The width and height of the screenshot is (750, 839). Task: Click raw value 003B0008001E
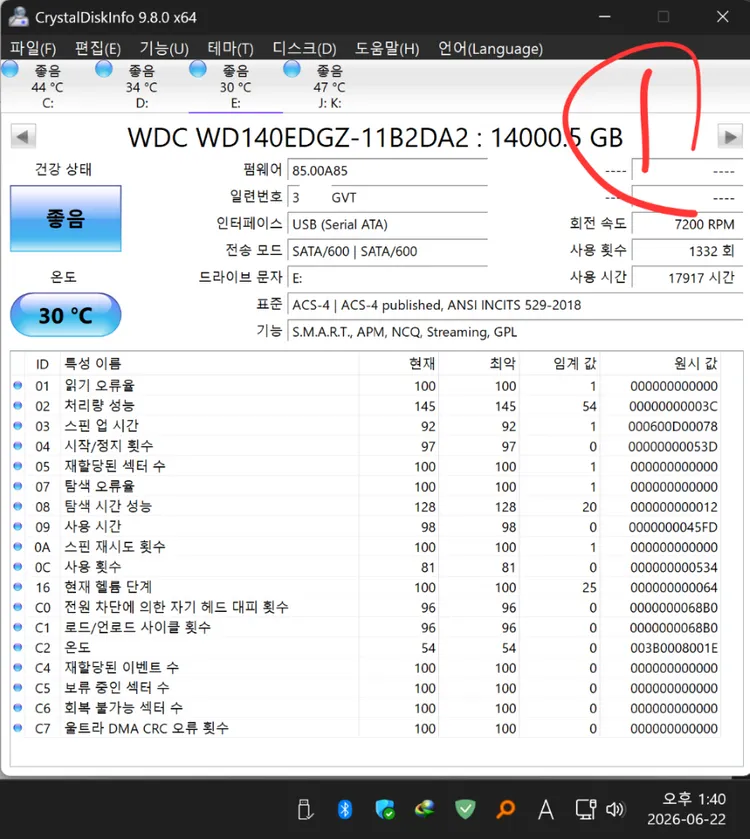pos(673,648)
